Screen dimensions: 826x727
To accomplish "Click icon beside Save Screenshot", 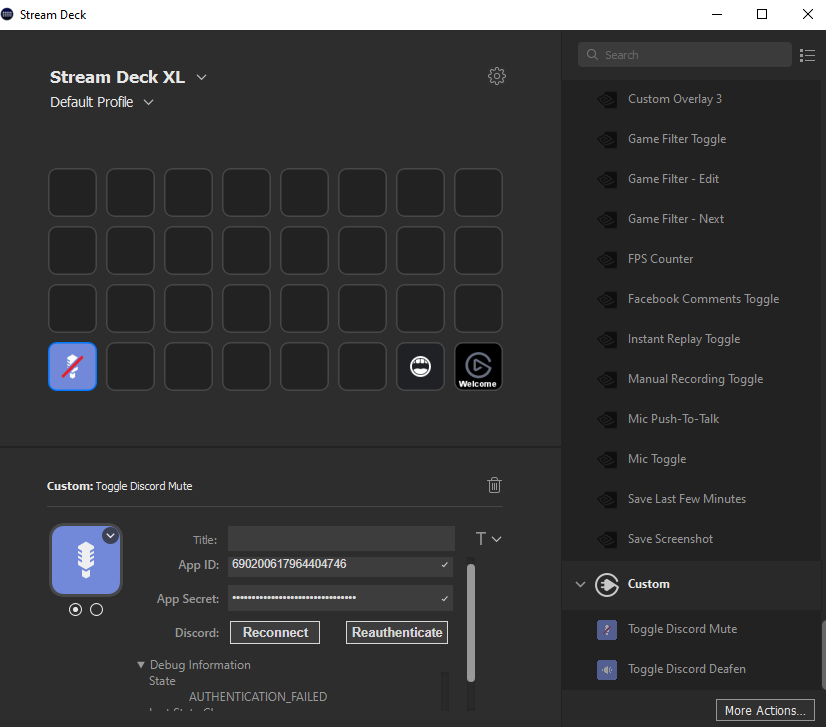I will [607, 540].
